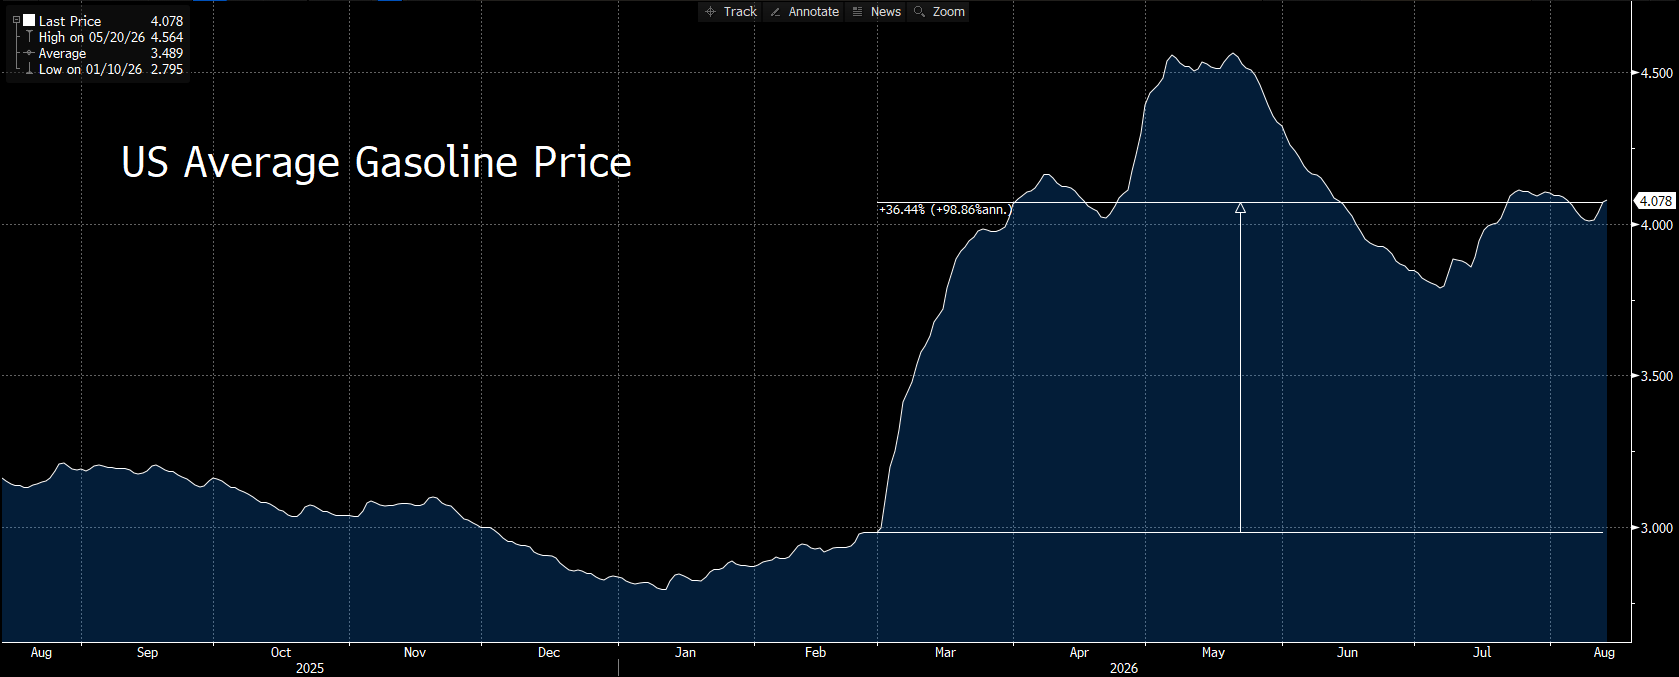Screen dimensions: 1679x677
Task: Click the Track crosshair icon
Action: [711, 12]
